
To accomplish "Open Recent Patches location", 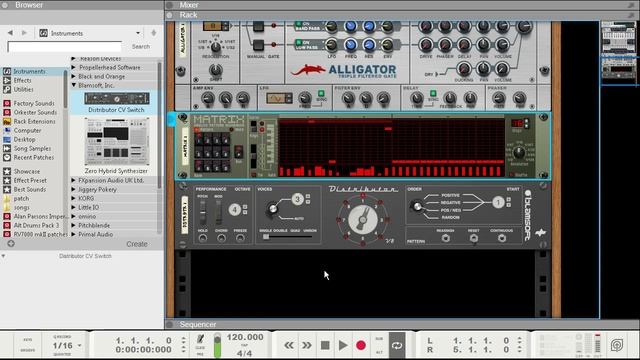I will [x=33, y=157].
